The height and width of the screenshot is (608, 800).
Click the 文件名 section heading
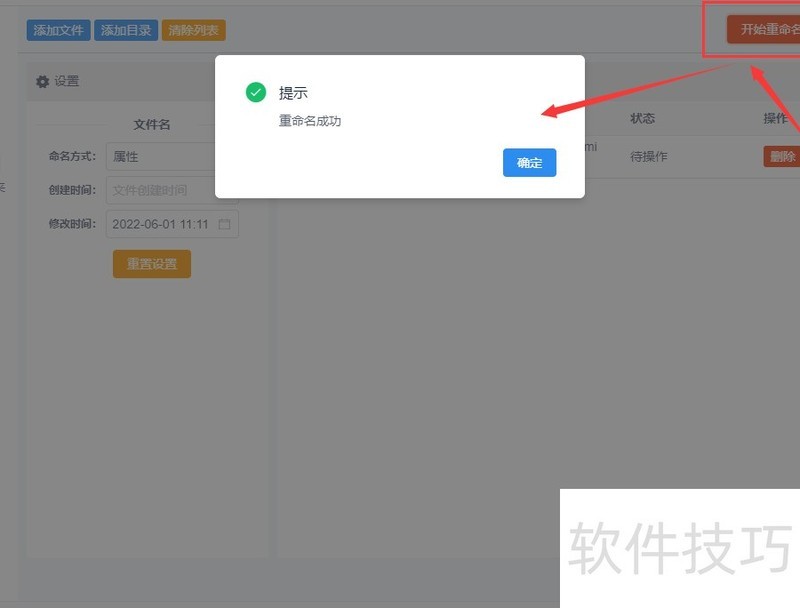coord(152,124)
